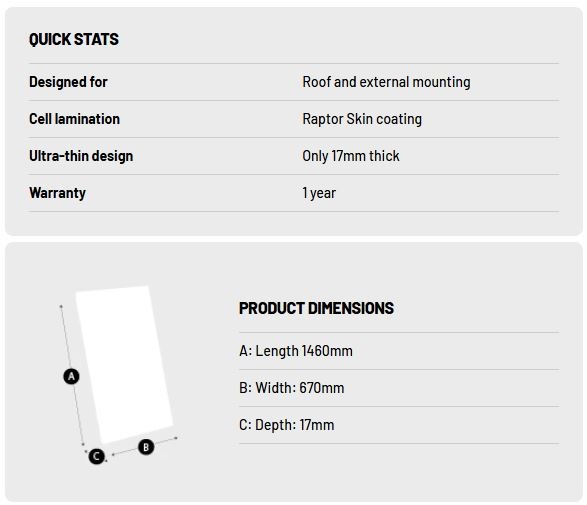Viewport: 587px width, 505px height.
Task: Click the B width marker icon
Action: tap(146, 447)
